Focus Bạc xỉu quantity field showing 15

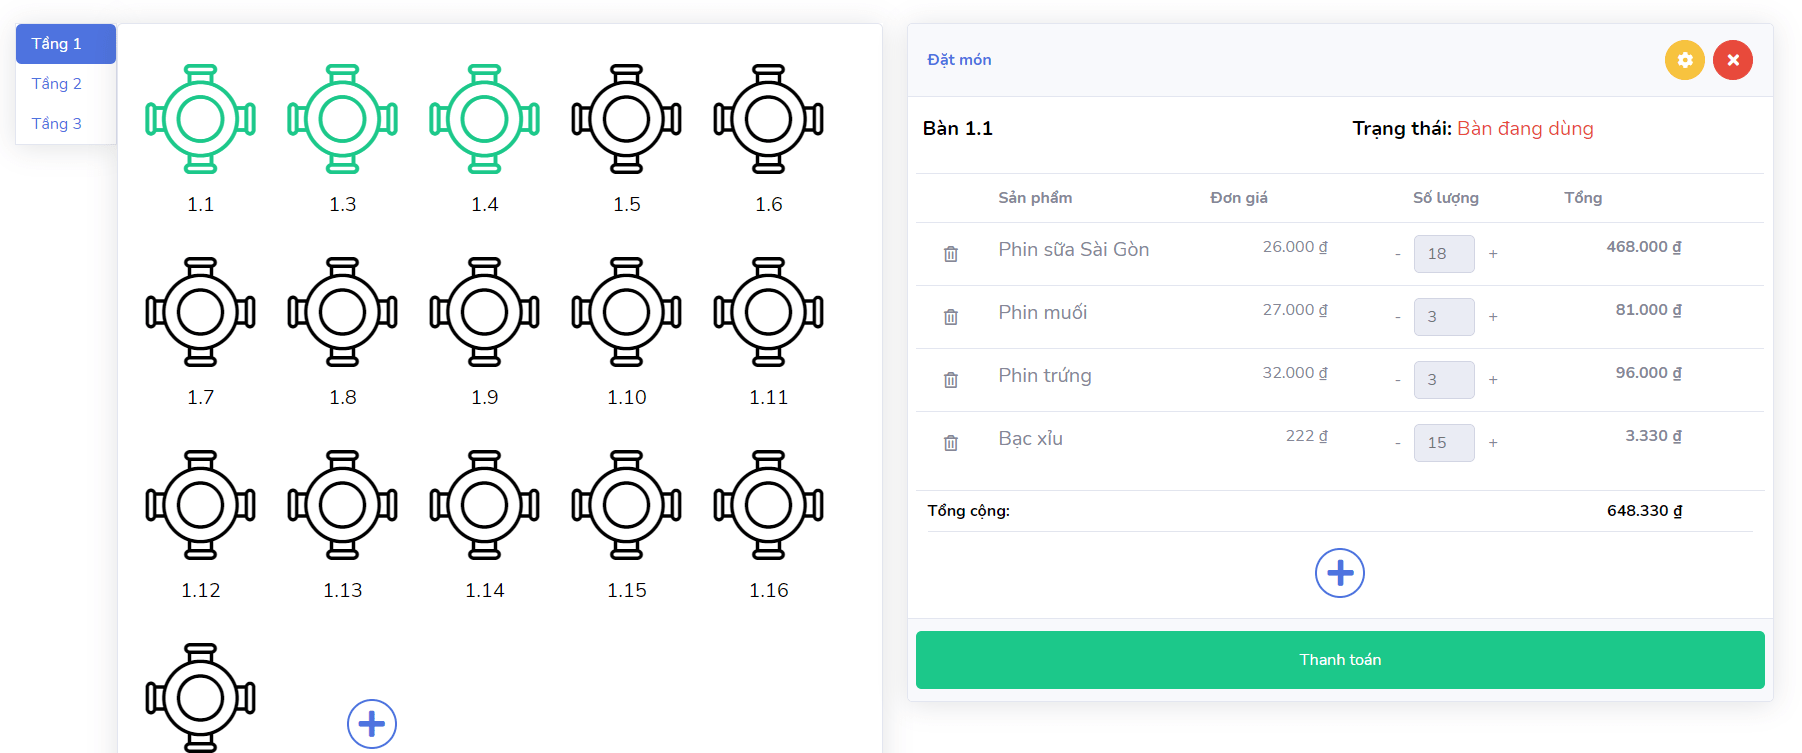[1444, 443]
